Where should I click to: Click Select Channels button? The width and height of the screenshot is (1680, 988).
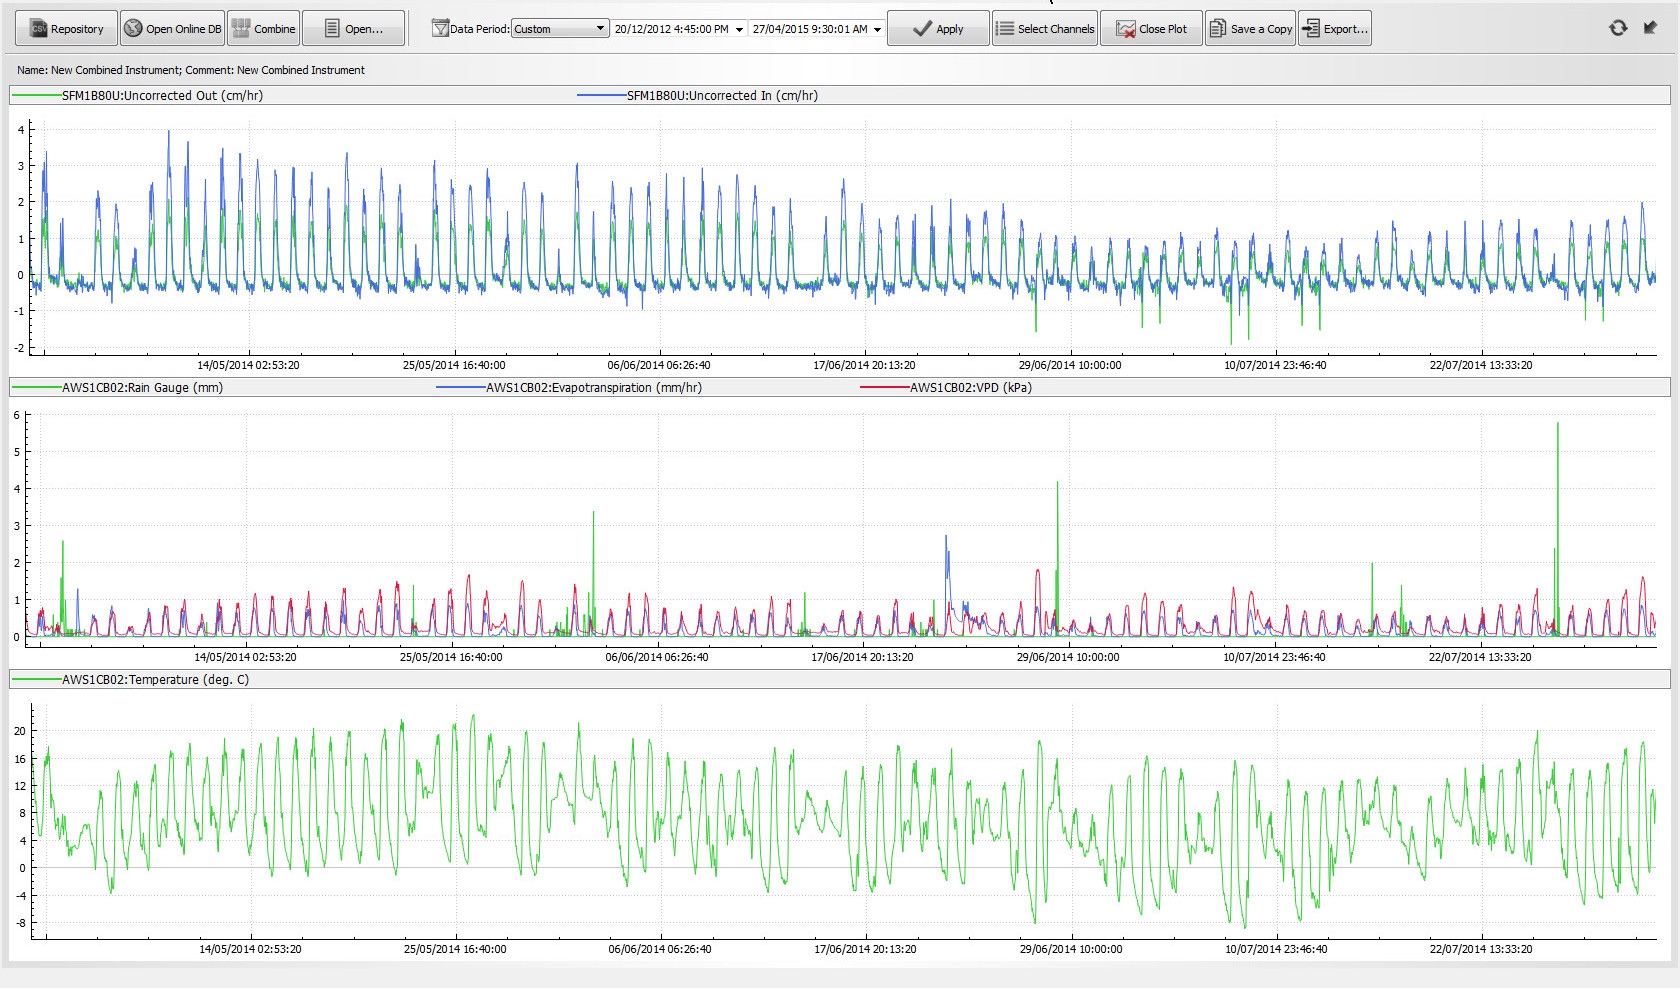1044,29
